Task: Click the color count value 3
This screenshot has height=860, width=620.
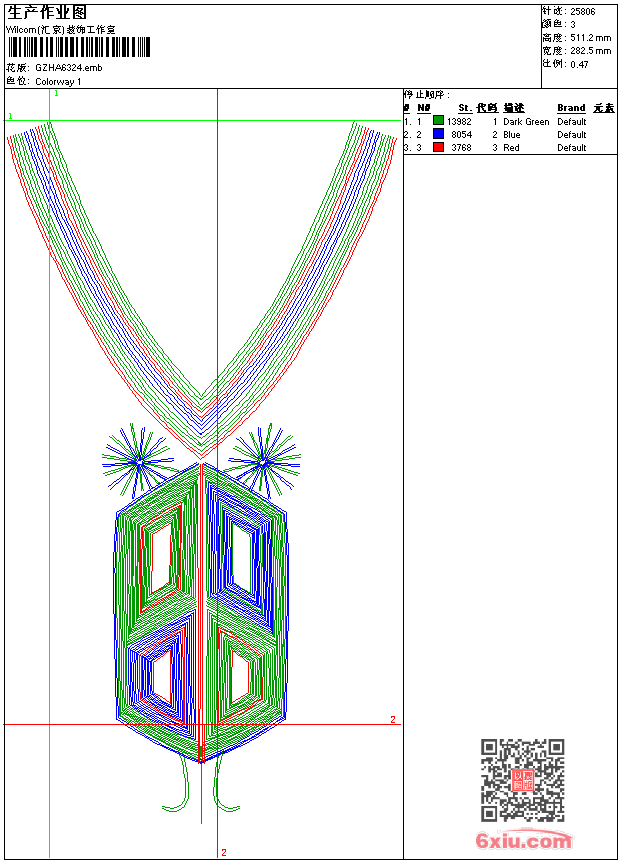Action: click(573, 25)
